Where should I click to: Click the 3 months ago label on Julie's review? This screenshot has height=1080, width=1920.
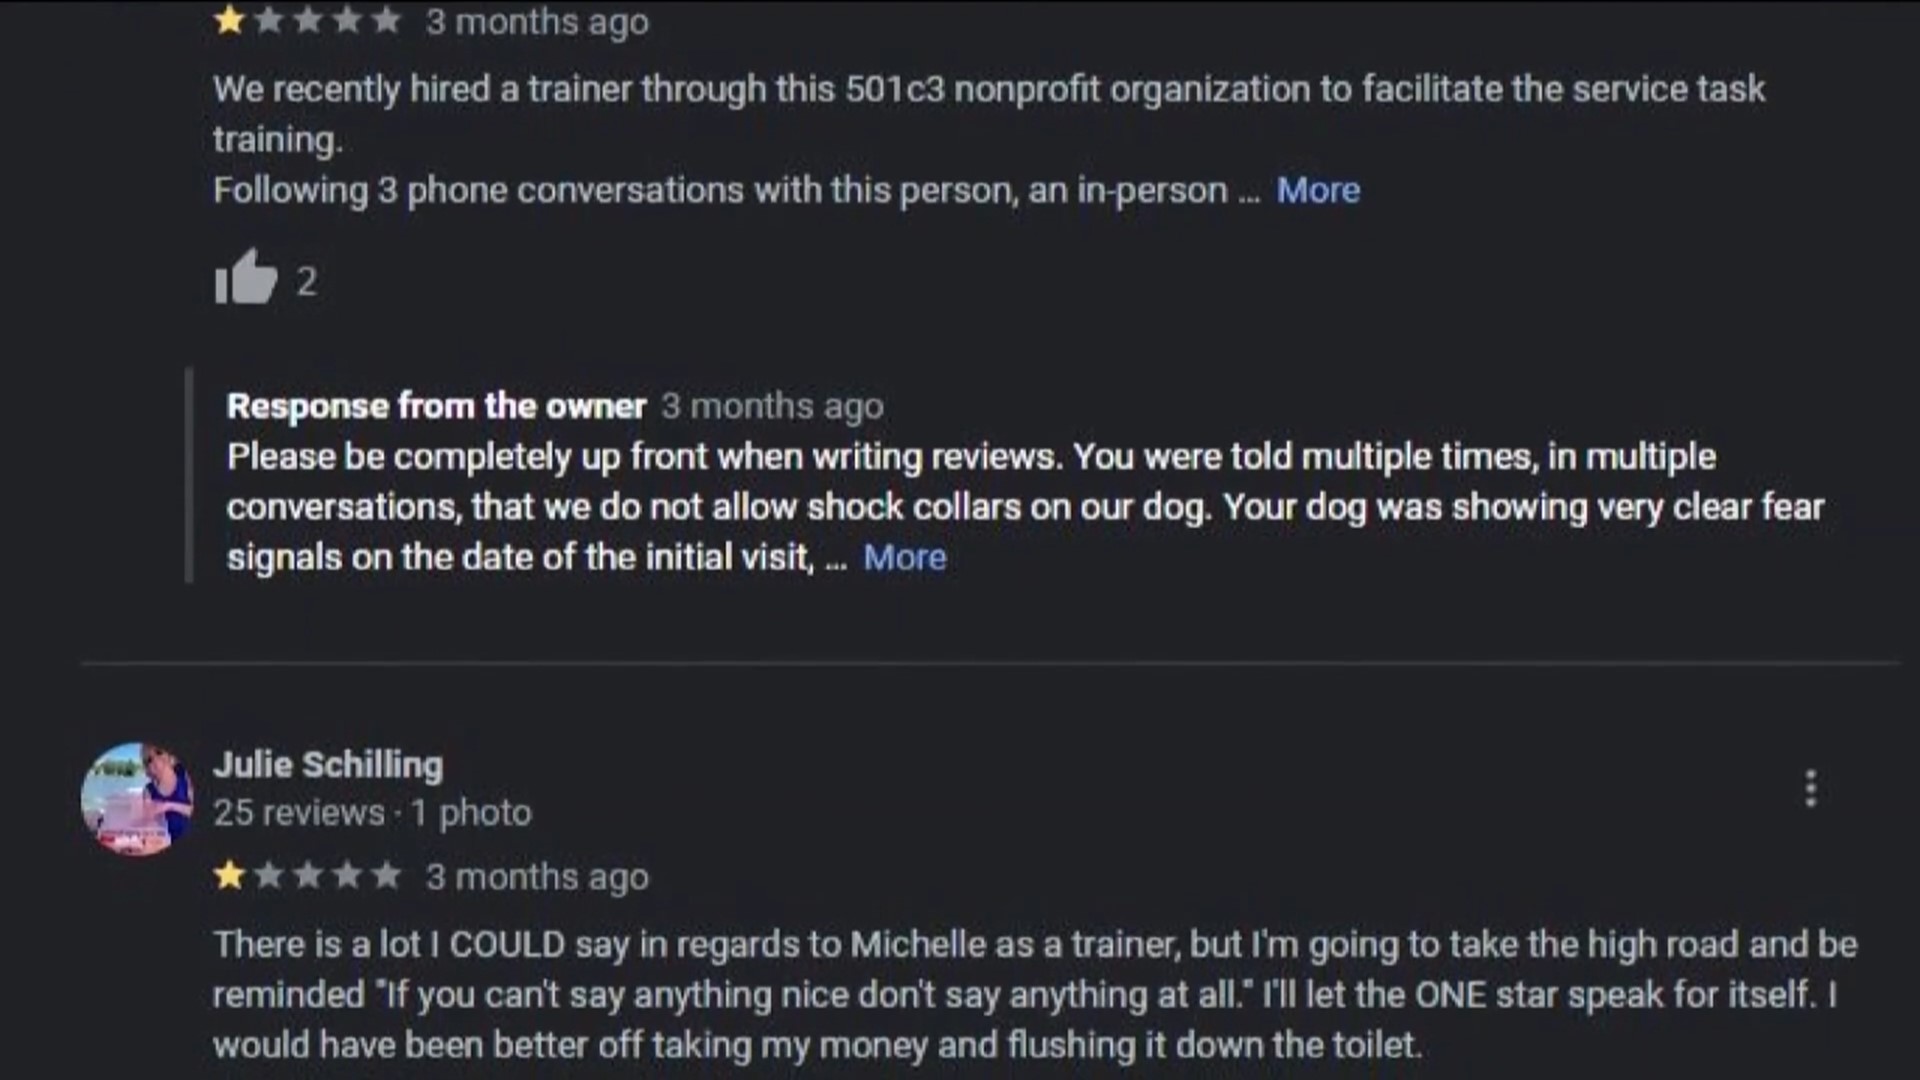click(537, 877)
